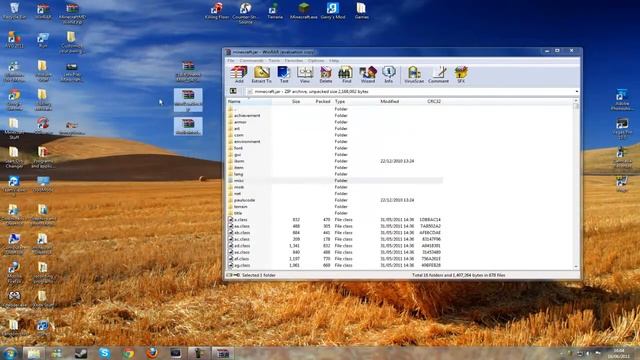
Task: Open the File menu in WinRAR
Action: pos(231,60)
